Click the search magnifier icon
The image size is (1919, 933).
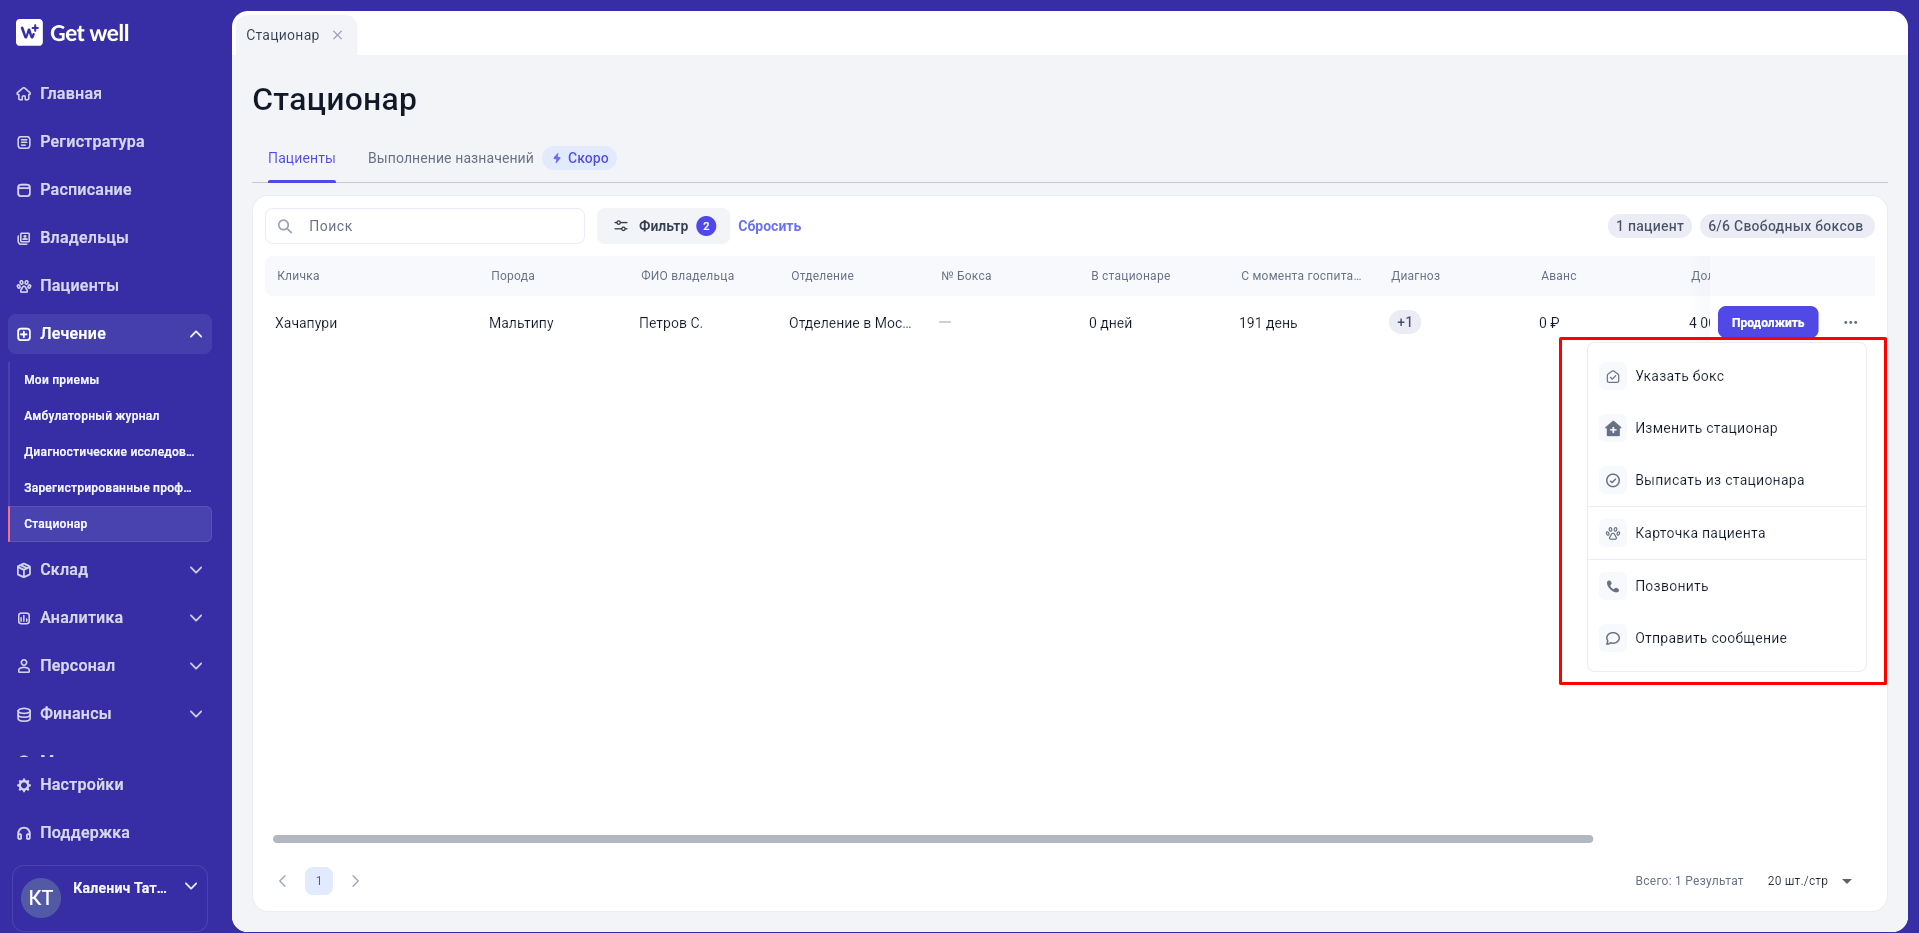pos(285,226)
